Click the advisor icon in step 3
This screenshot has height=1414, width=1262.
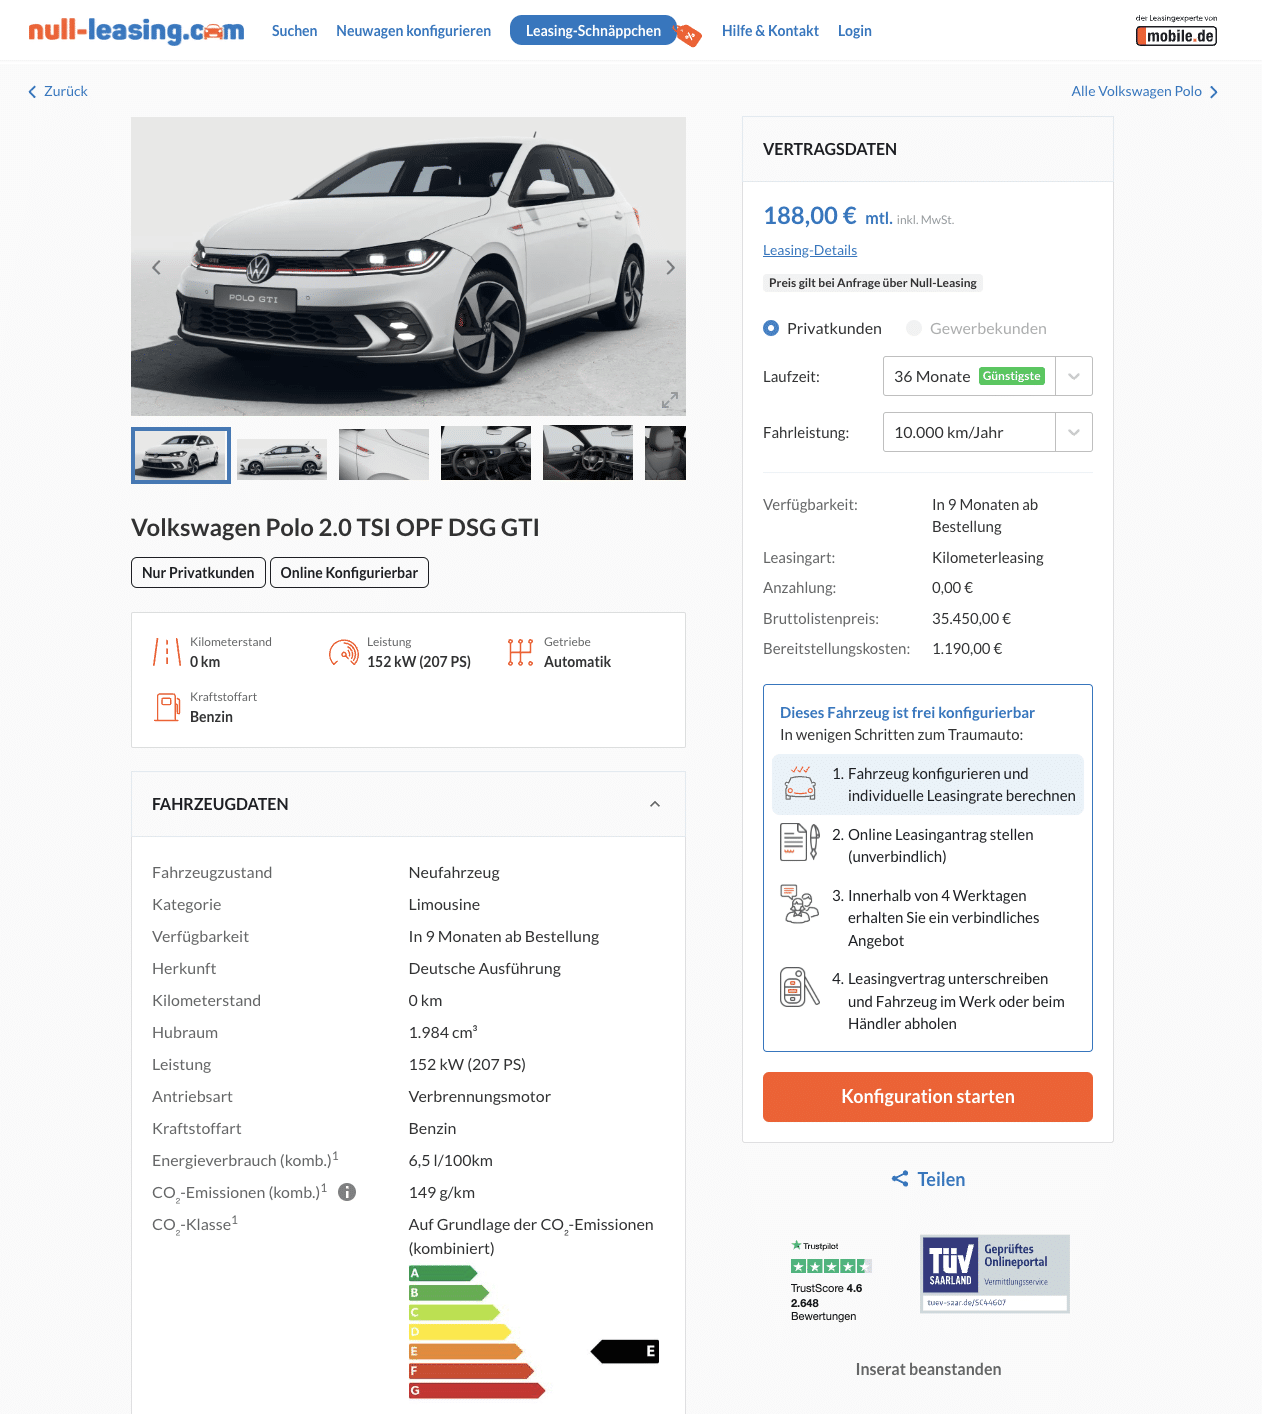(800, 904)
